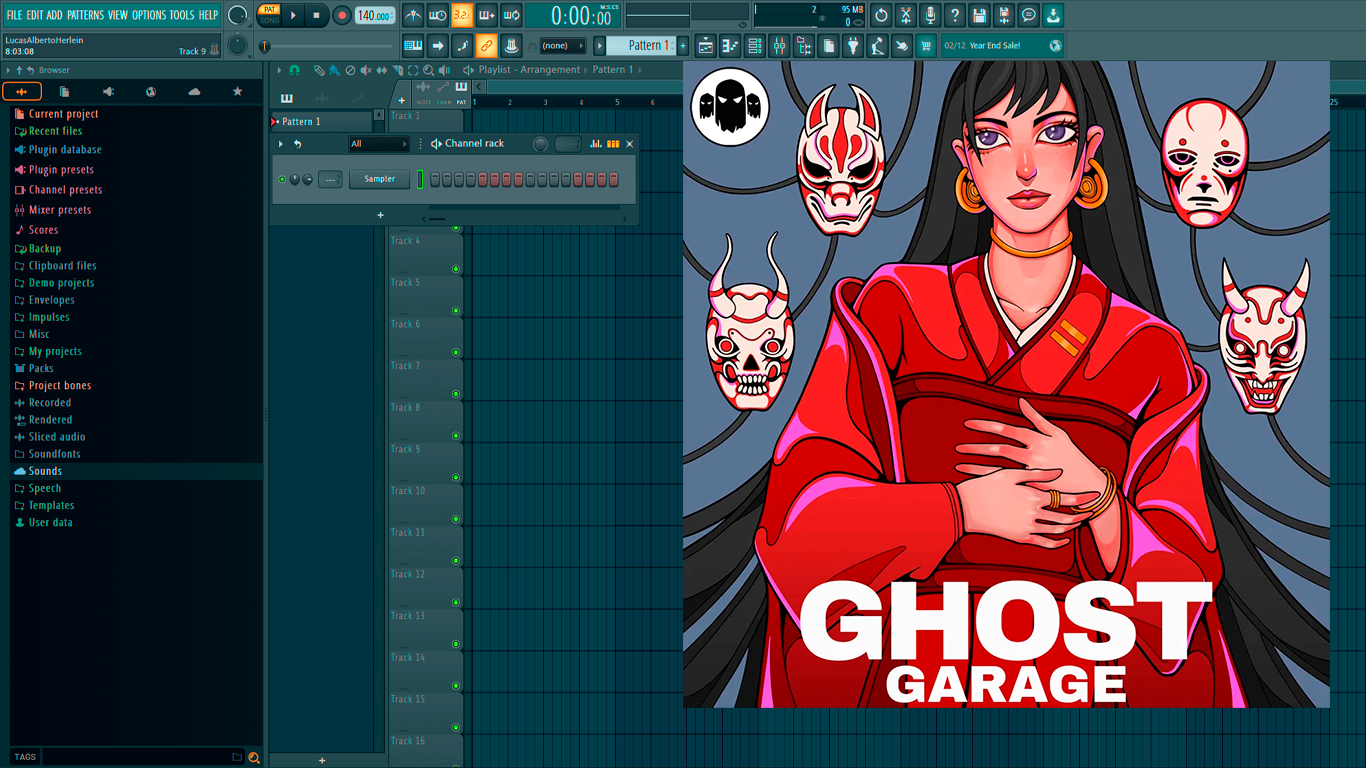
Task: Save the project with floppy disk icon
Action: coord(979,15)
